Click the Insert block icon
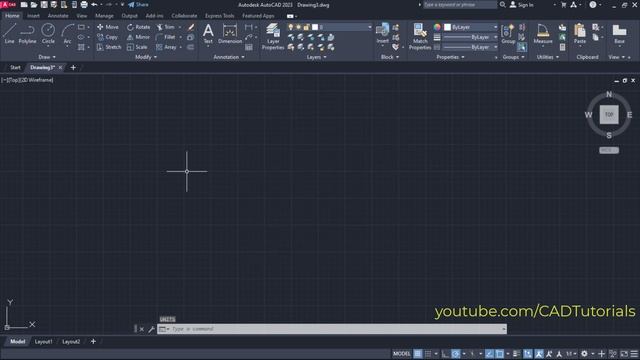This screenshot has width=640, height=360. 382,33
